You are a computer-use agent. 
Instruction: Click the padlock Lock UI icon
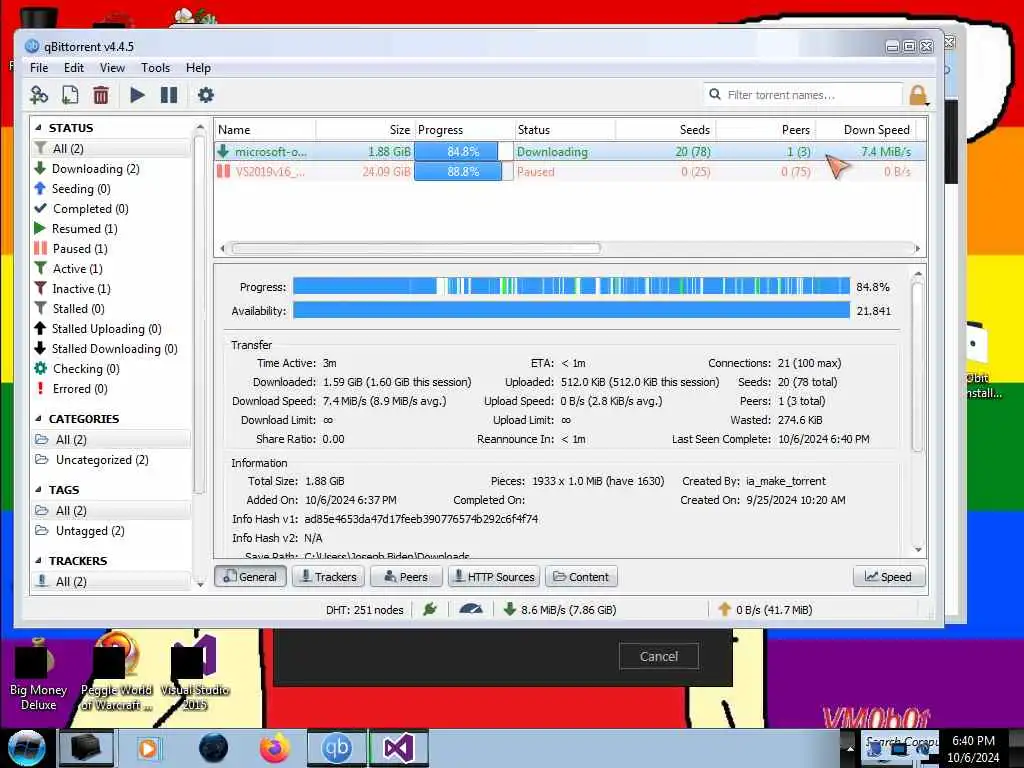pos(918,95)
